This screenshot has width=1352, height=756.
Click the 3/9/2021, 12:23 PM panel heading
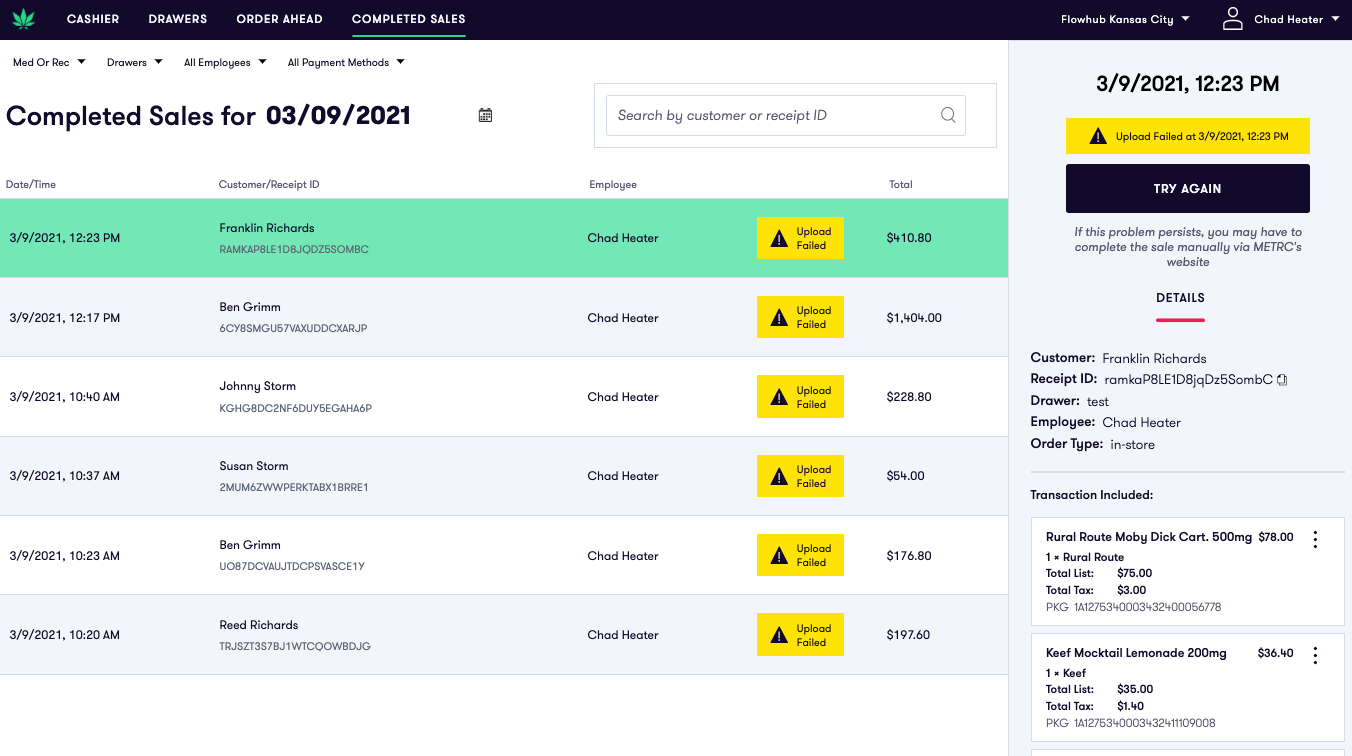pos(1188,84)
